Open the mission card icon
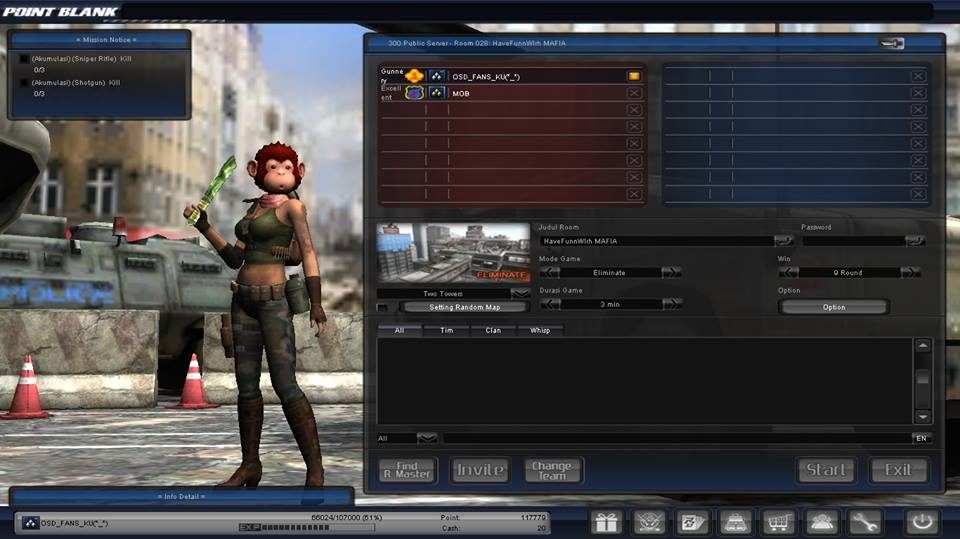Screen dimensions: 960x539 692,522
